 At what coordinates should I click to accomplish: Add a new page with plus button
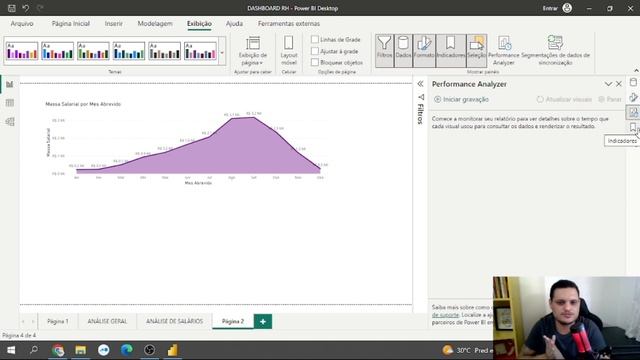(x=263, y=321)
